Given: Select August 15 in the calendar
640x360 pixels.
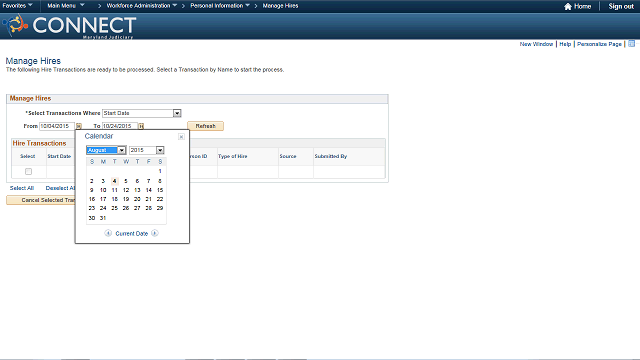Looking at the screenshot, I should tap(160, 190).
